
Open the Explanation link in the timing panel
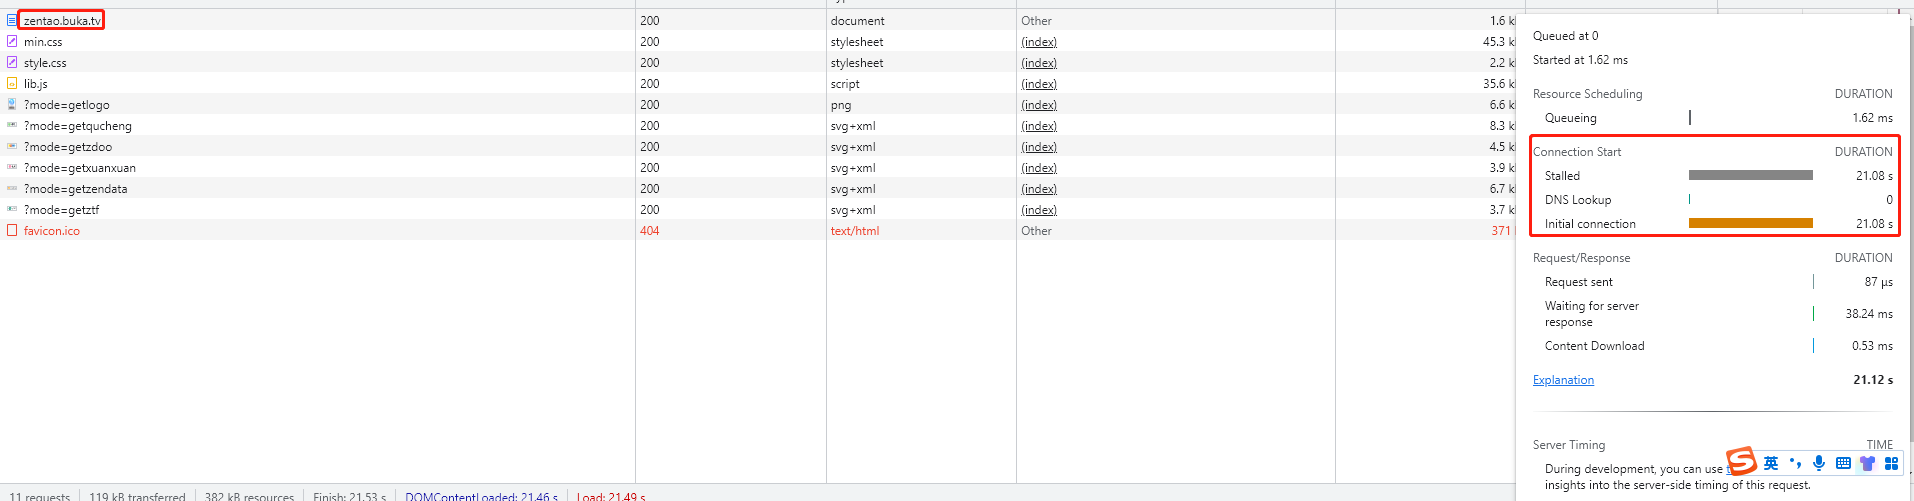[1563, 380]
